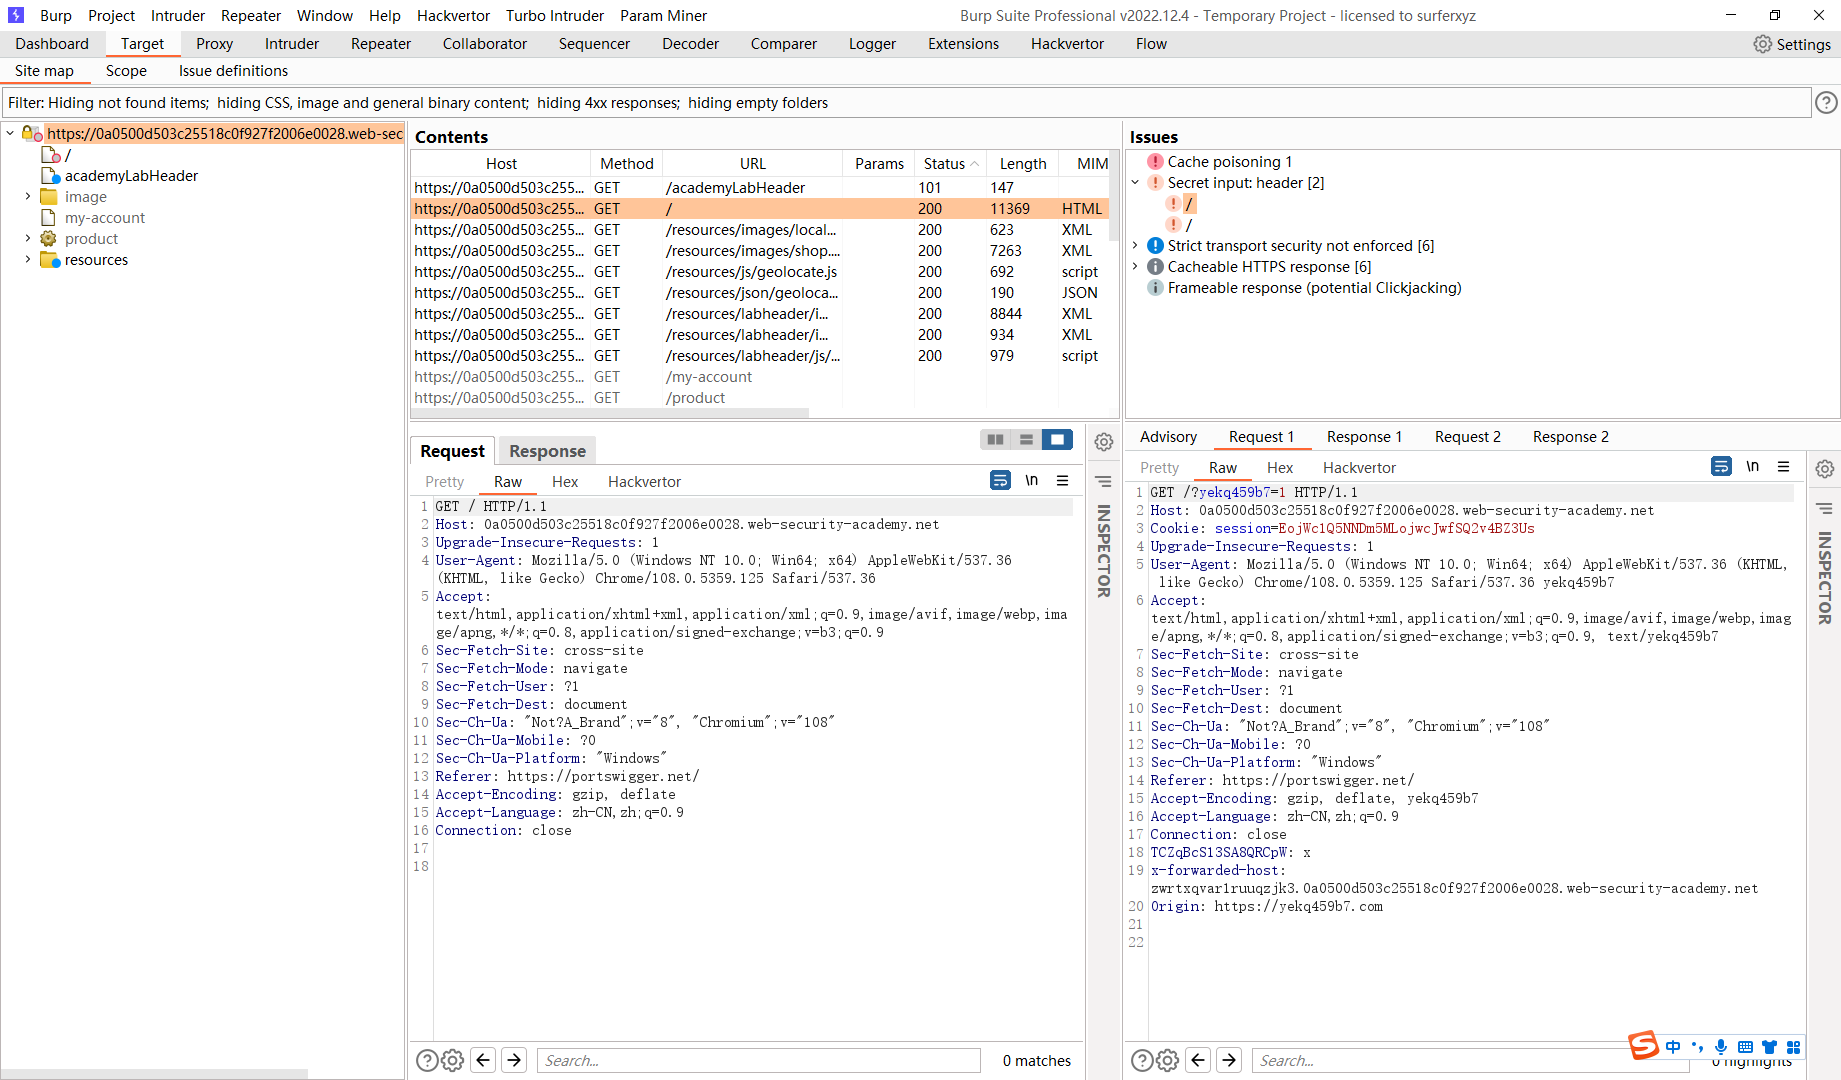Open left editor settings gear beside Inspector

[x=1103, y=442]
